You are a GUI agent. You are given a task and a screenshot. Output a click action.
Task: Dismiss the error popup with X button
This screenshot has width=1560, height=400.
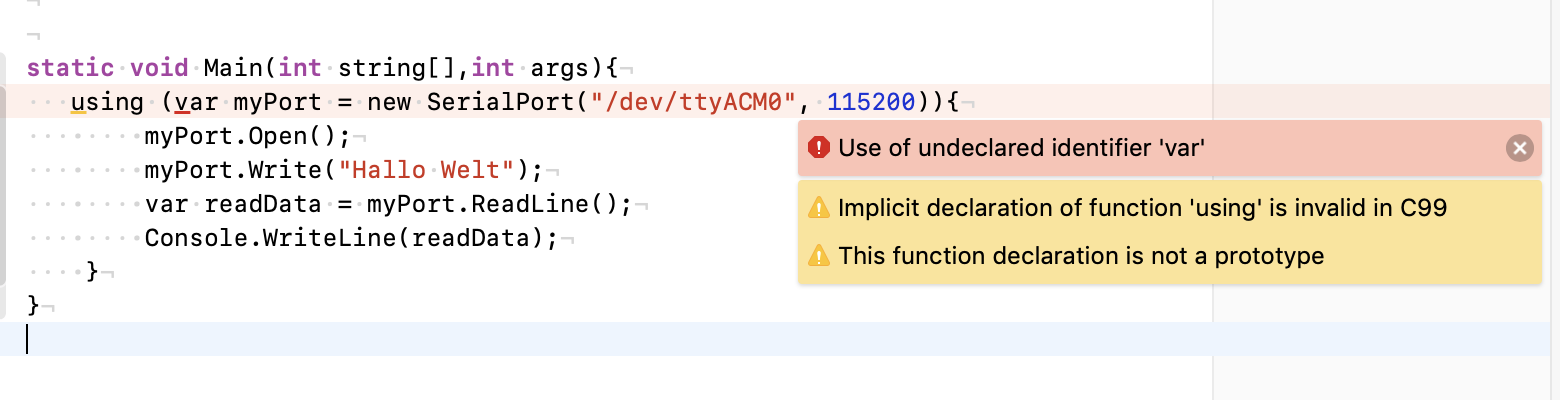pos(1519,148)
